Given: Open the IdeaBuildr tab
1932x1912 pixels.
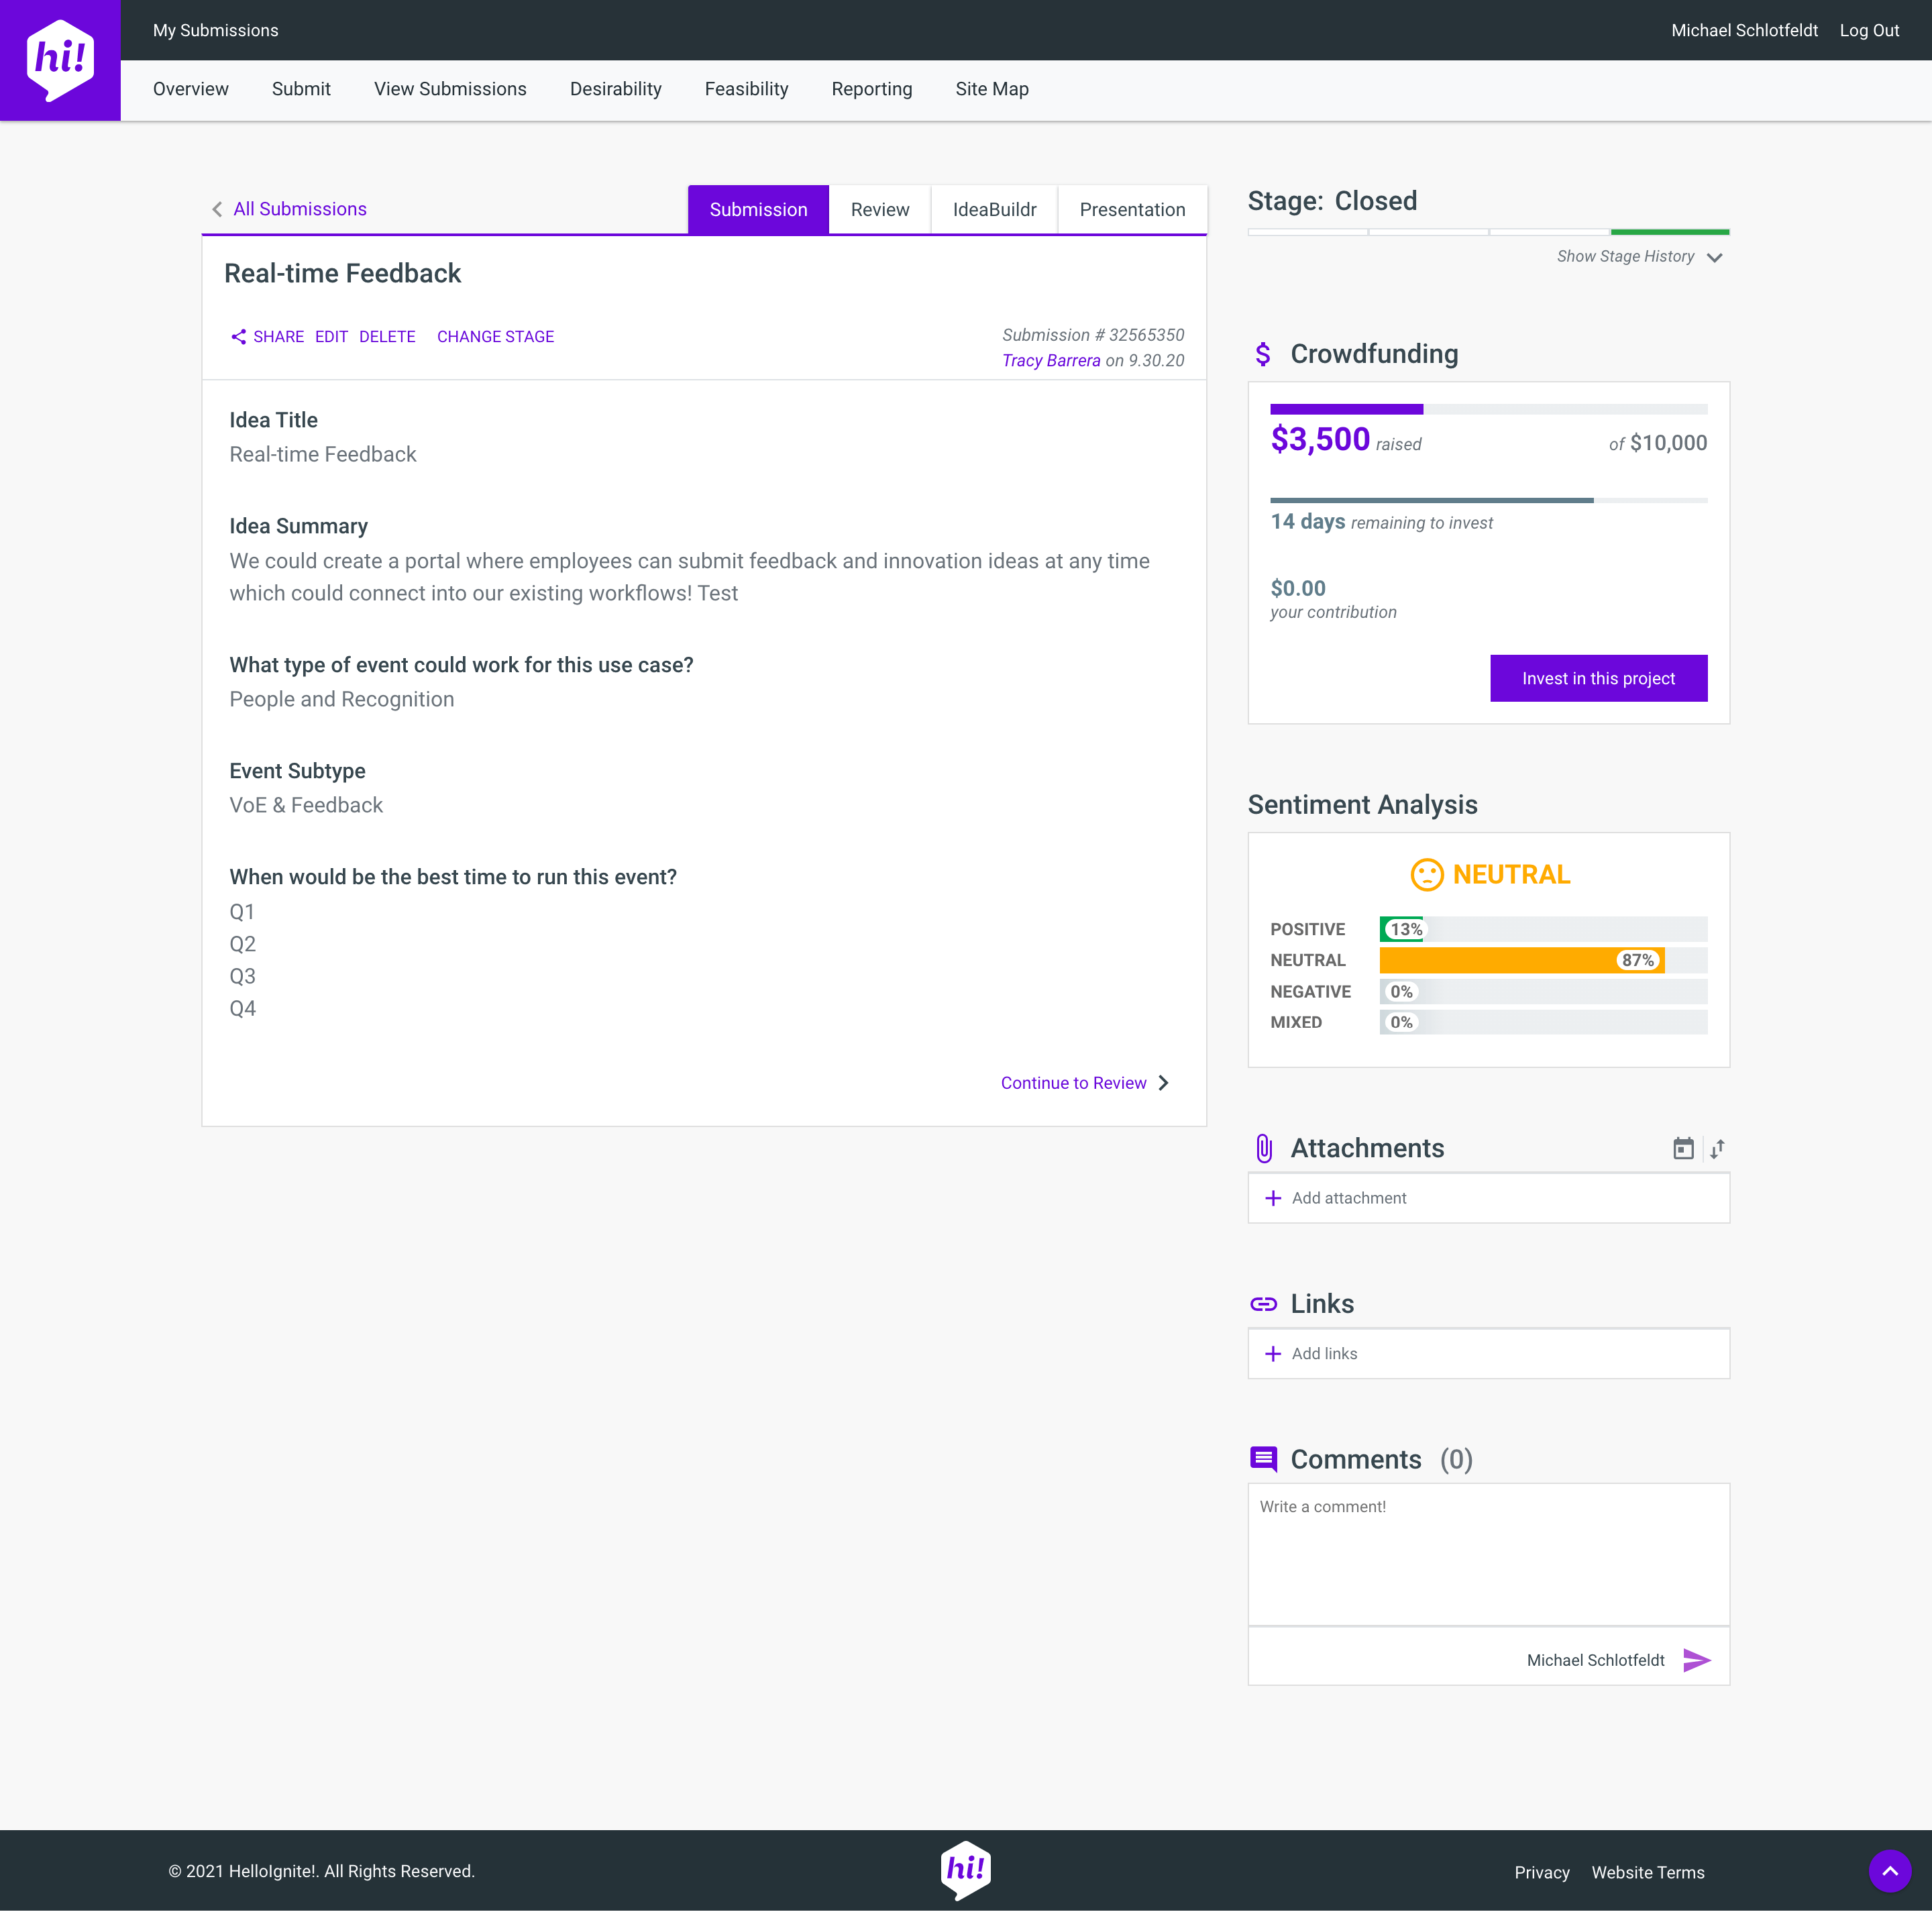Looking at the screenshot, I should point(994,210).
